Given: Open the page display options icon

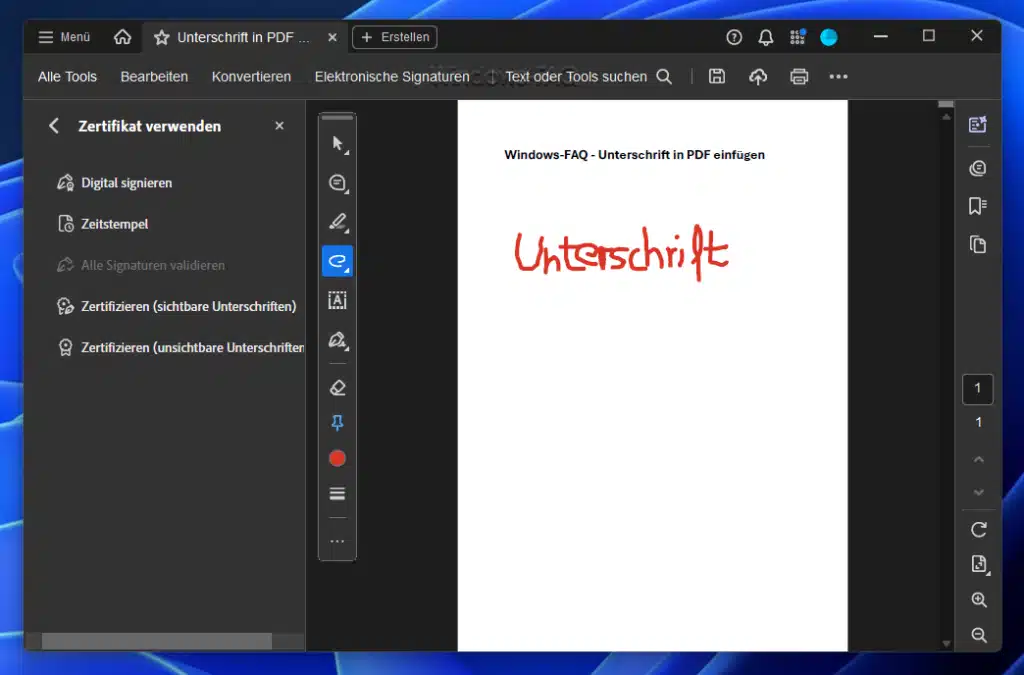Looking at the screenshot, I should coord(978,564).
